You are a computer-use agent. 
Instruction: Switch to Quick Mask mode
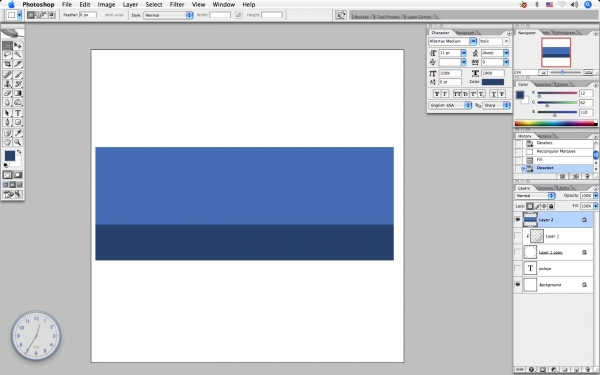click(18, 175)
